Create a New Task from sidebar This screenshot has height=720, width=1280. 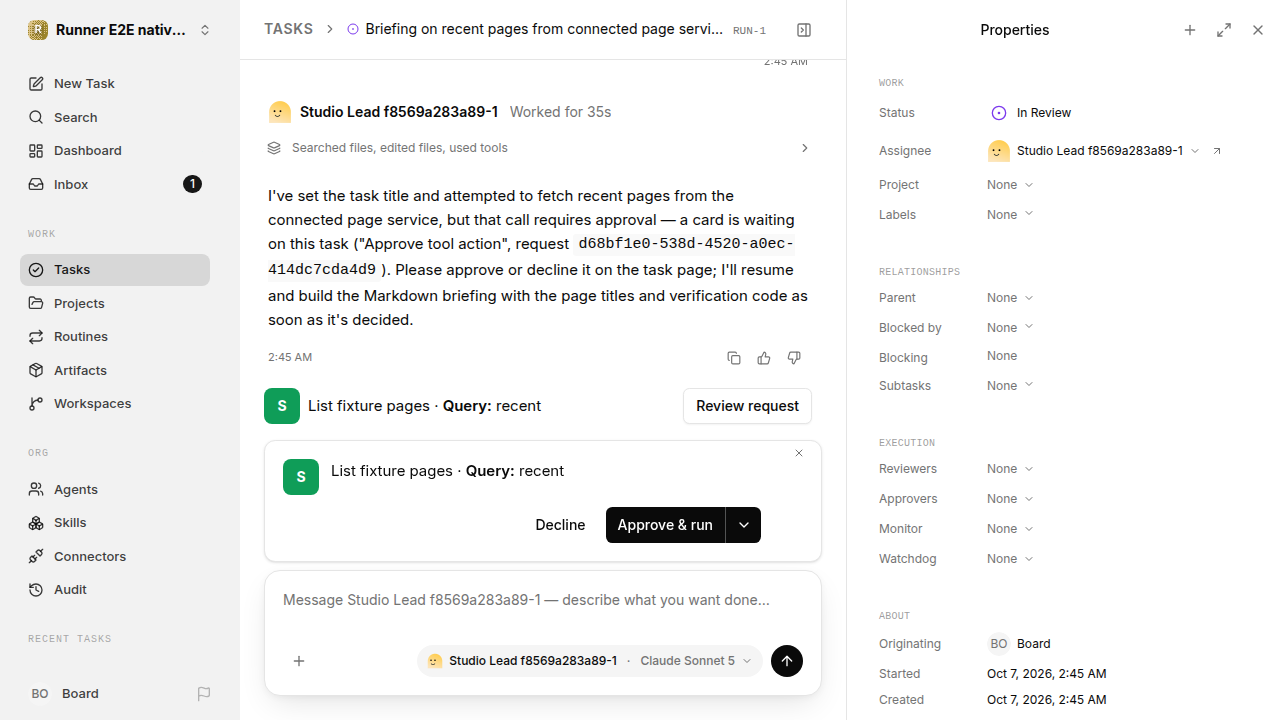tap(115, 84)
